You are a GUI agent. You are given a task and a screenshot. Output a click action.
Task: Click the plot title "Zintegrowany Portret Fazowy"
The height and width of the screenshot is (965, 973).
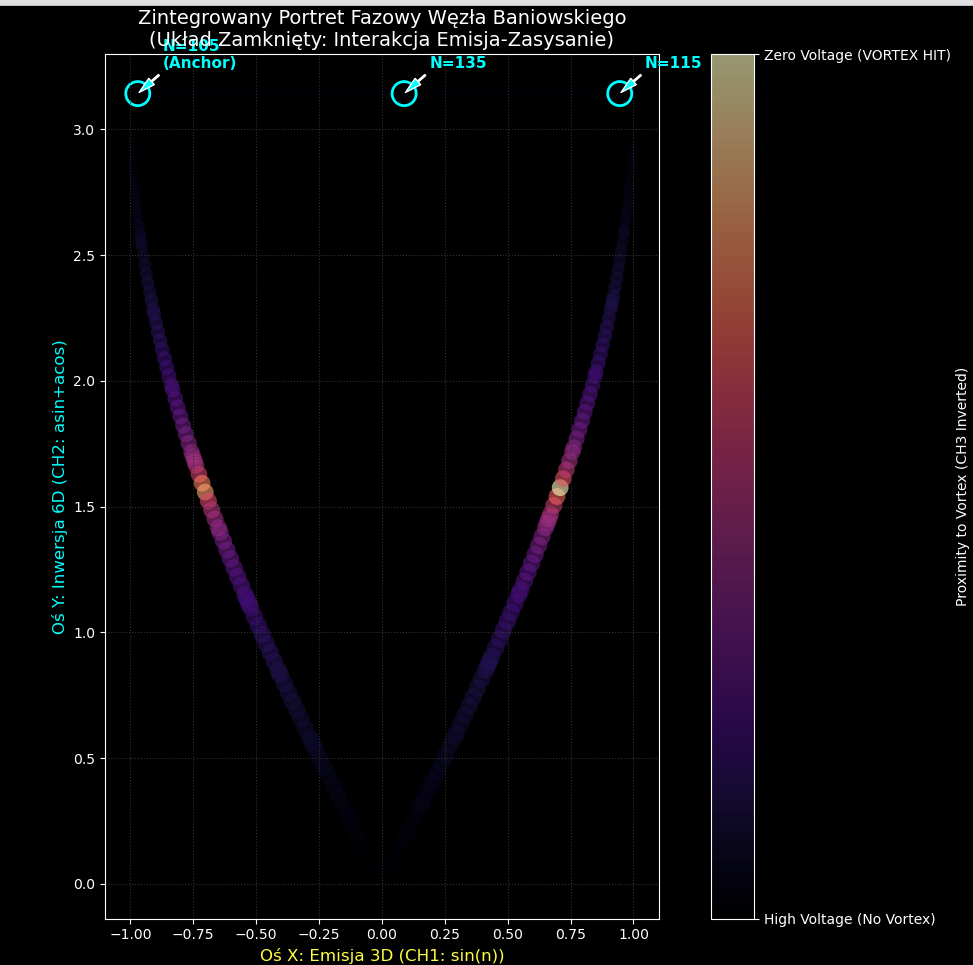(382, 18)
